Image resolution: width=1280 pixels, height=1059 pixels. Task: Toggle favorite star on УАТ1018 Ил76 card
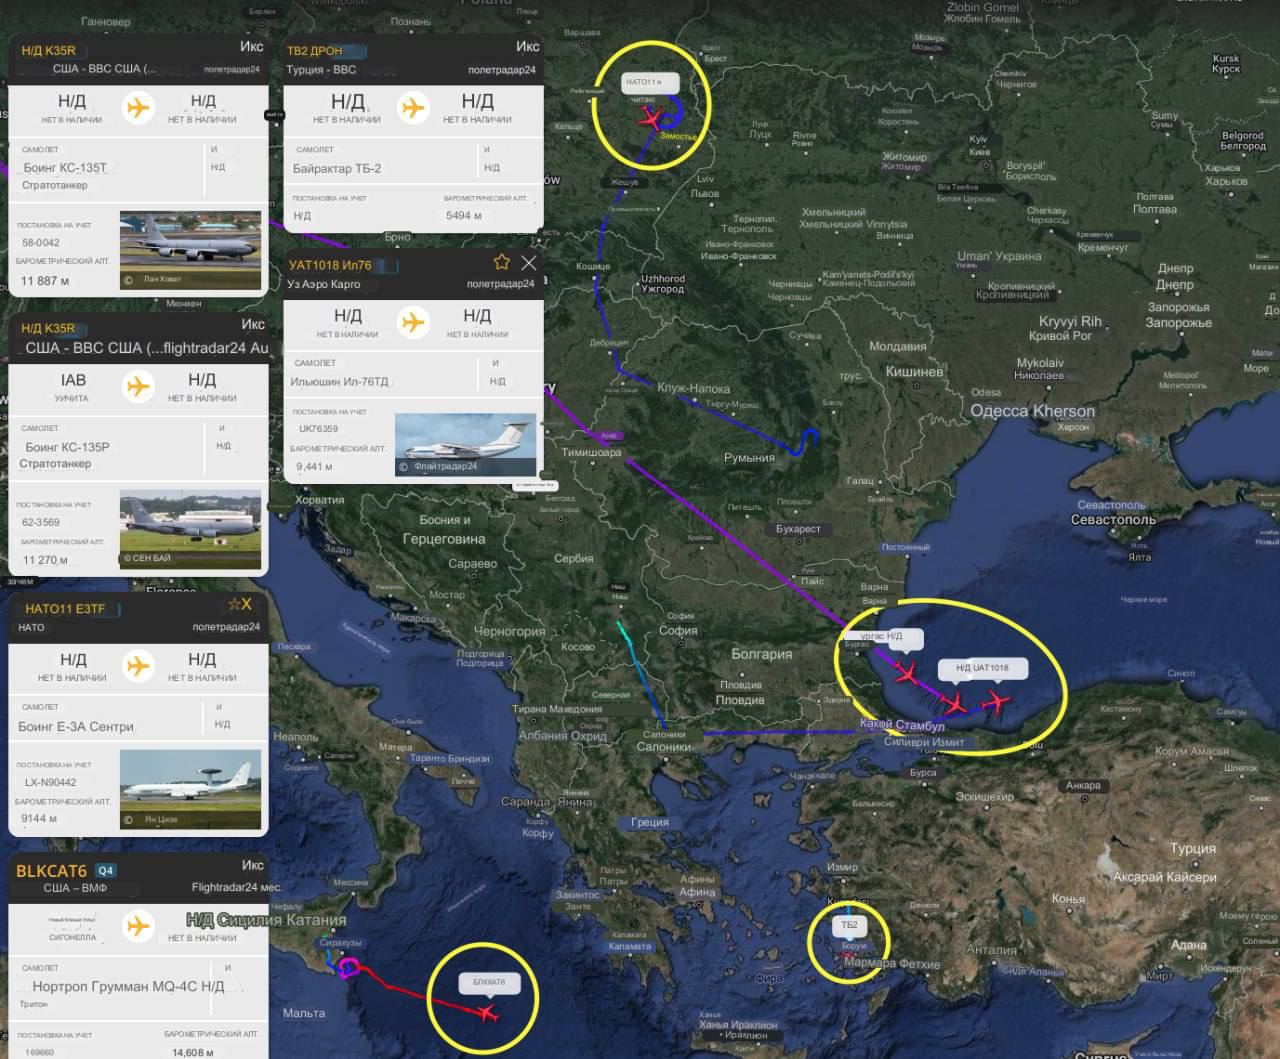pos(502,262)
